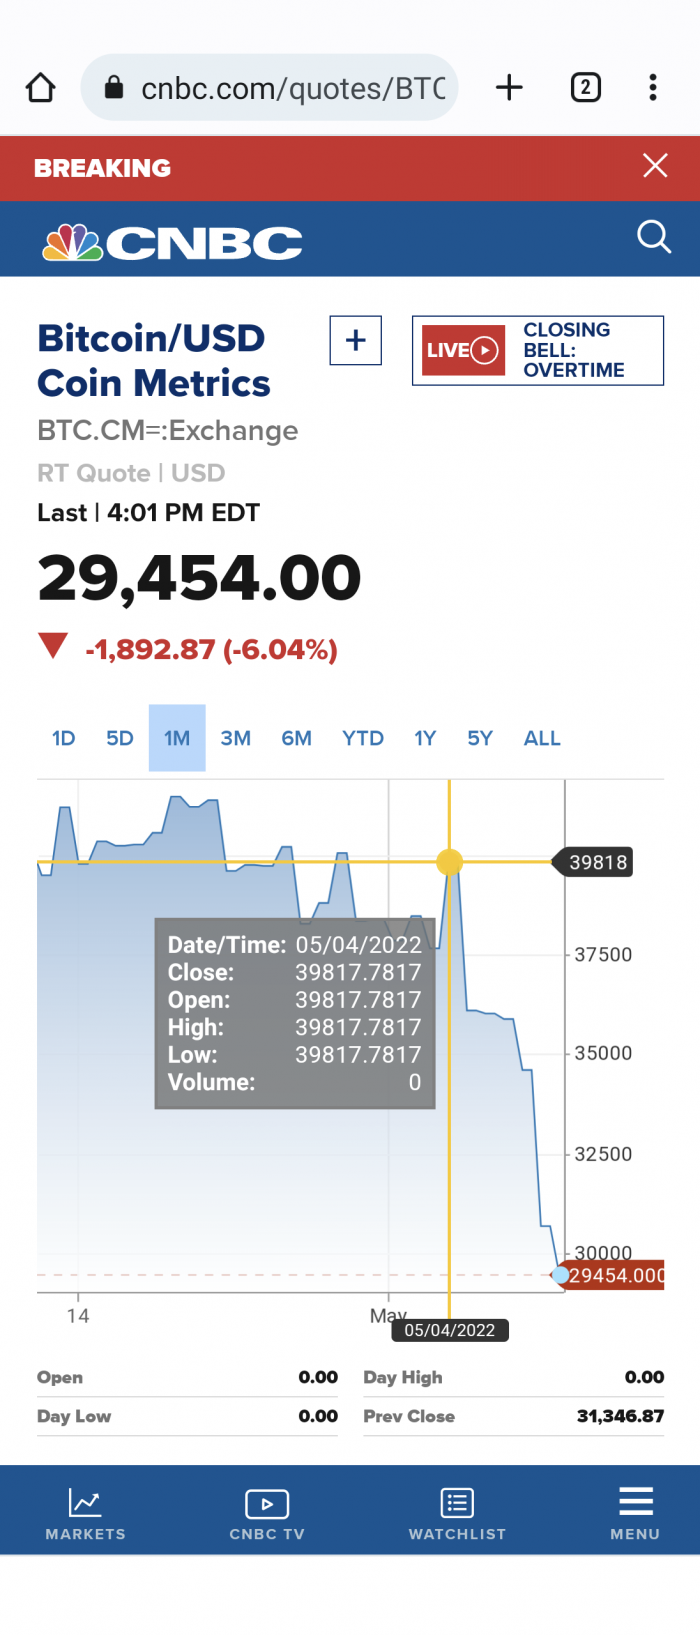This screenshot has height=1635, width=700.
Task: Show the ALL time chart range
Action: [x=542, y=738]
